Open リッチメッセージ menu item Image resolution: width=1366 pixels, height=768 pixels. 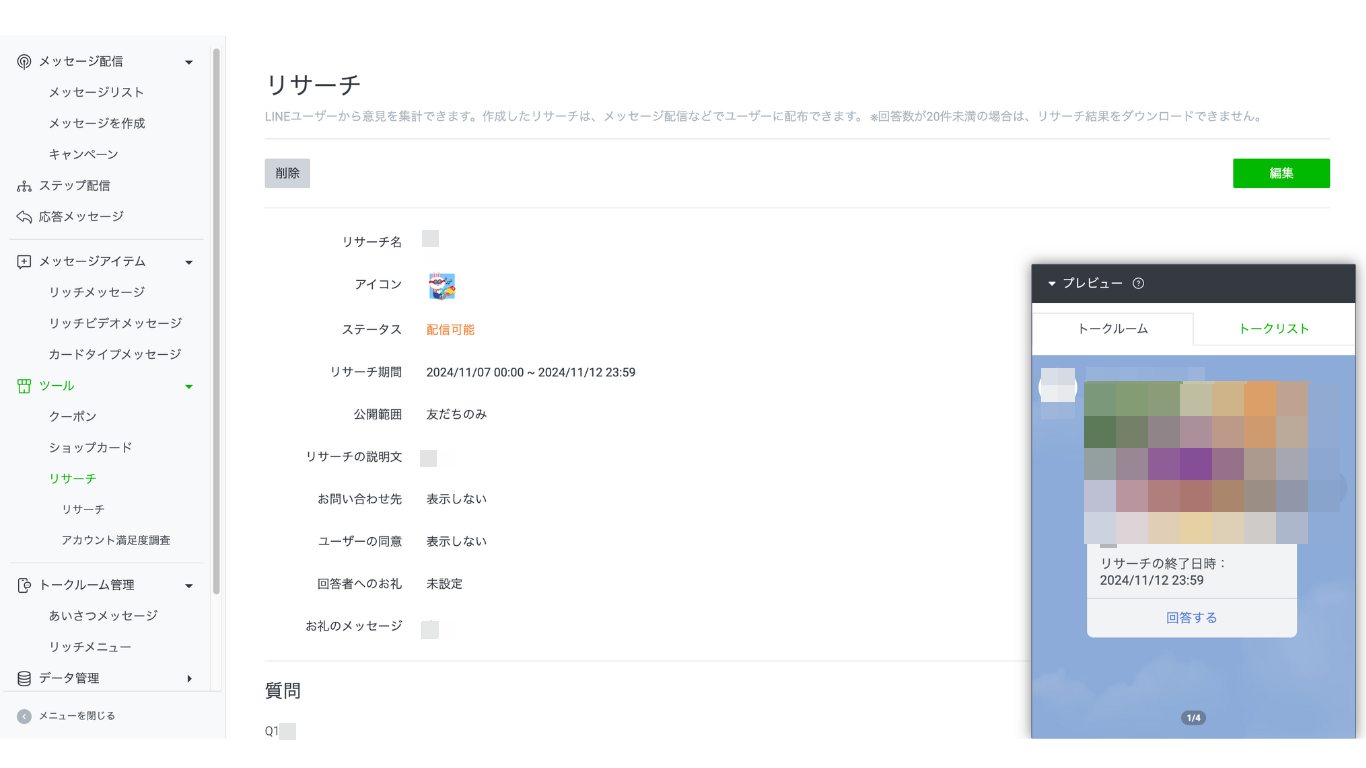pos(97,293)
